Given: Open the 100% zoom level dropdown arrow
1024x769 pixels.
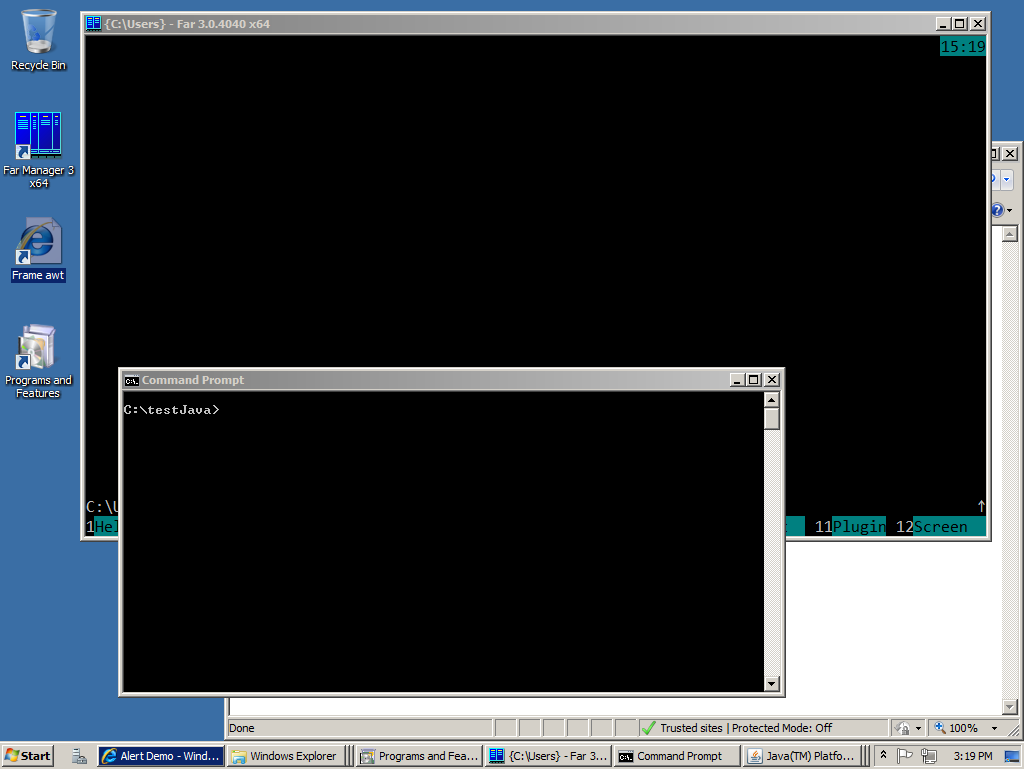Looking at the screenshot, I should [x=995, y=729].
